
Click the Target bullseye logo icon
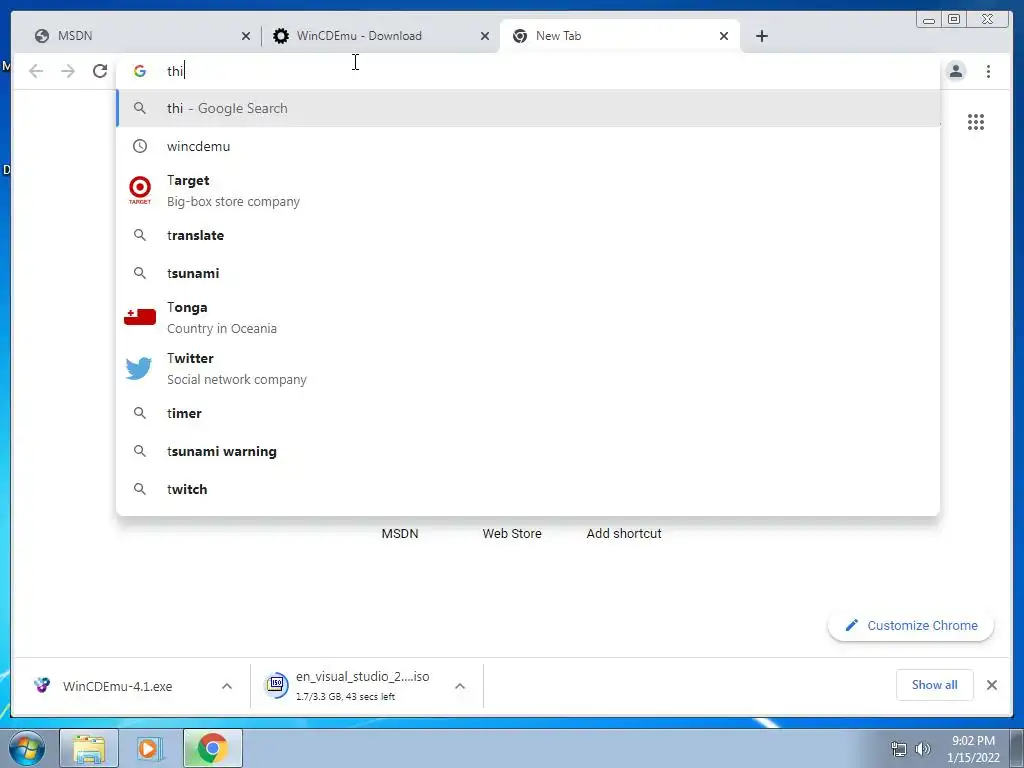click(140, 190)
